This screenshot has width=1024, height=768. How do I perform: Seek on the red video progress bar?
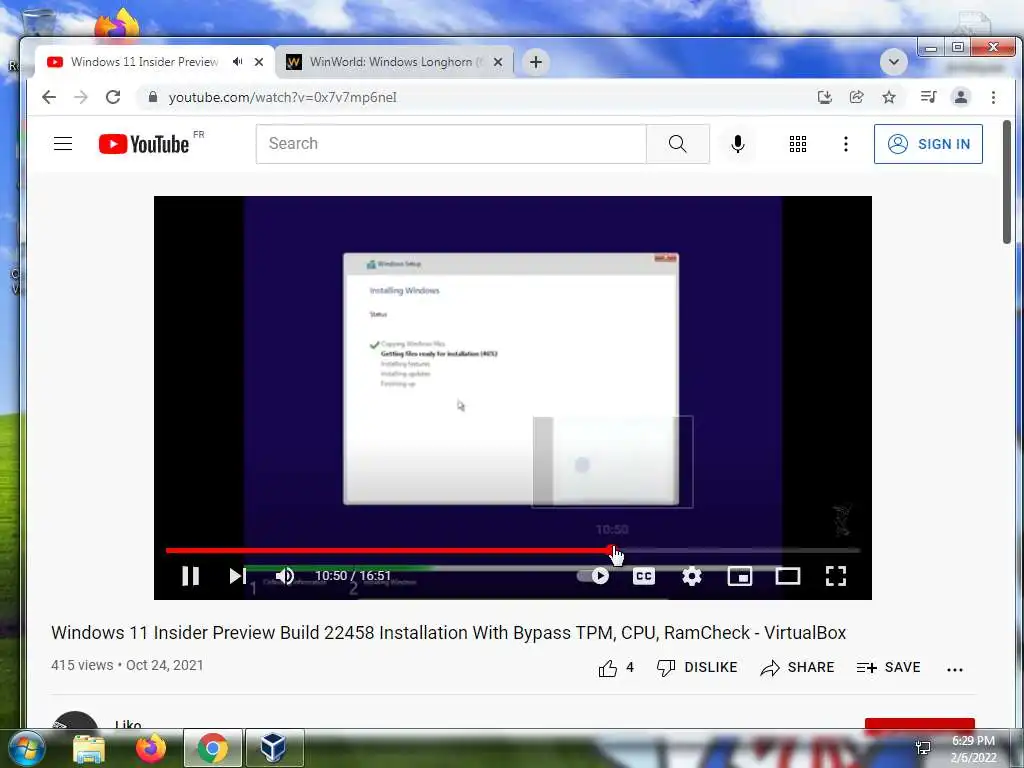point(513,551)
